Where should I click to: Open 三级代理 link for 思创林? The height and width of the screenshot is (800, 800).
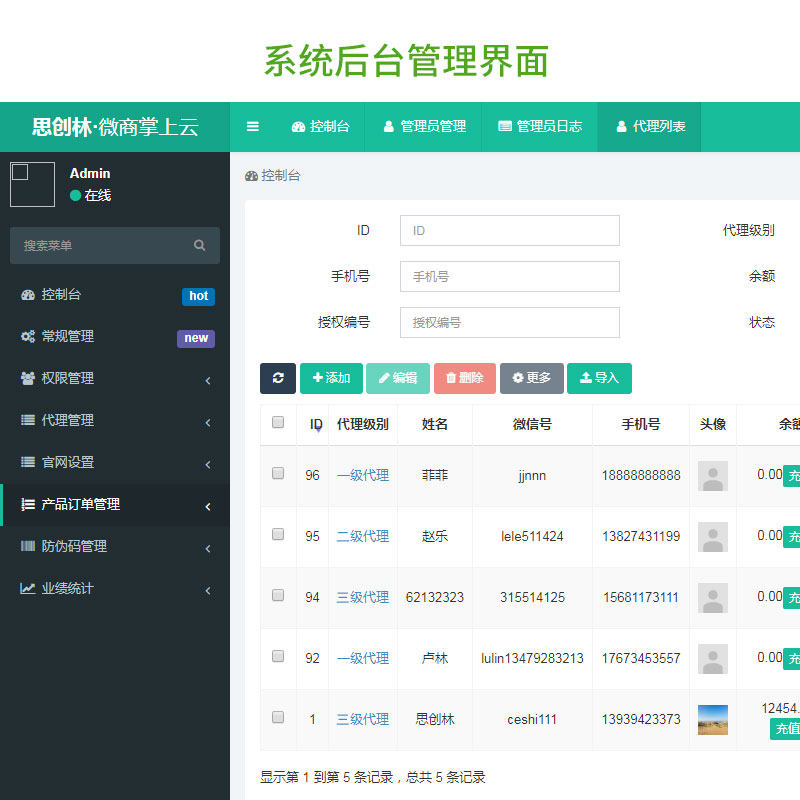pyautogui.click(x=363, y=719)
